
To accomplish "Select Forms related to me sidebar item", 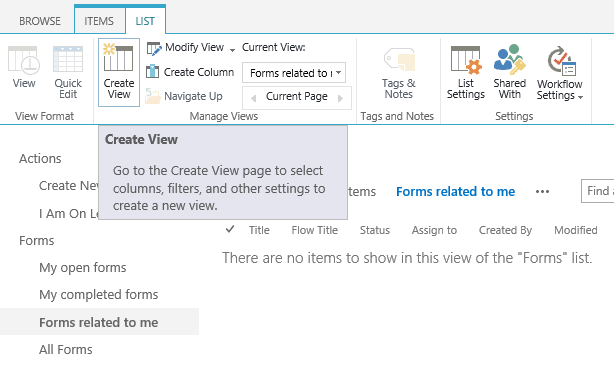I will click(x=99, y=322).
